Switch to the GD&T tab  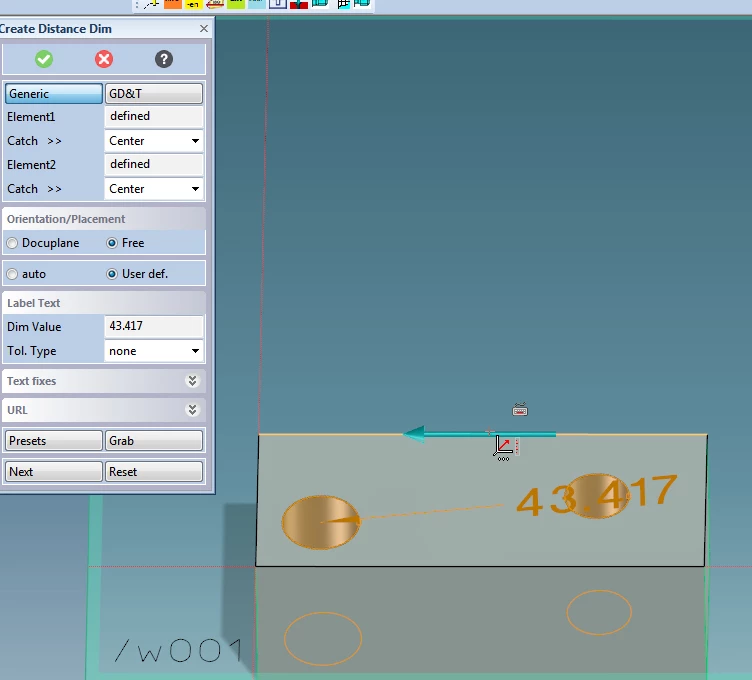click(153, 94)
